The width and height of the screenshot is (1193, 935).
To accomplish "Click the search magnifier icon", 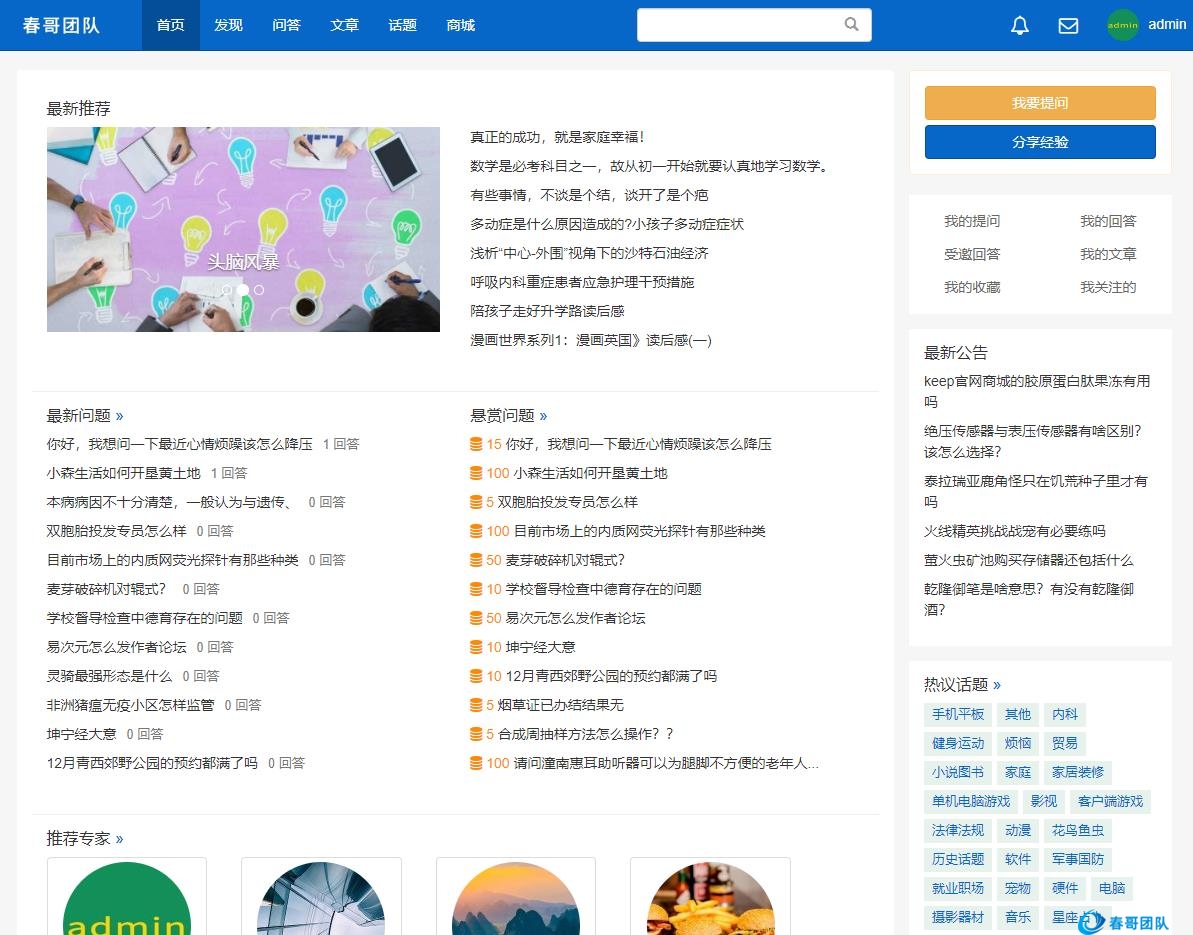I will tap(851, 25).
